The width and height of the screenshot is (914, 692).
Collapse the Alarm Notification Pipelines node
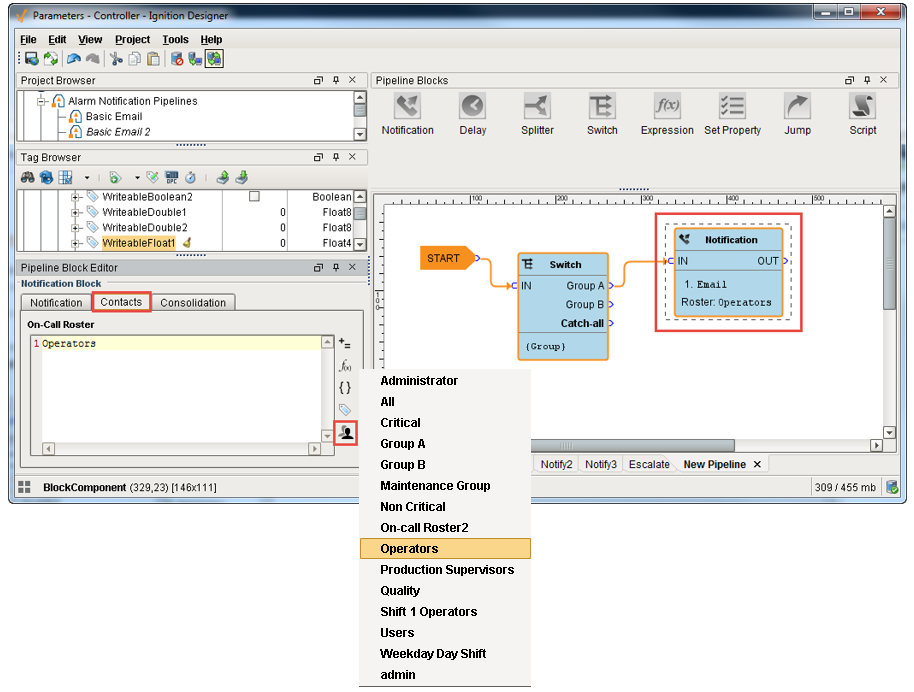[x=41, y=101]
